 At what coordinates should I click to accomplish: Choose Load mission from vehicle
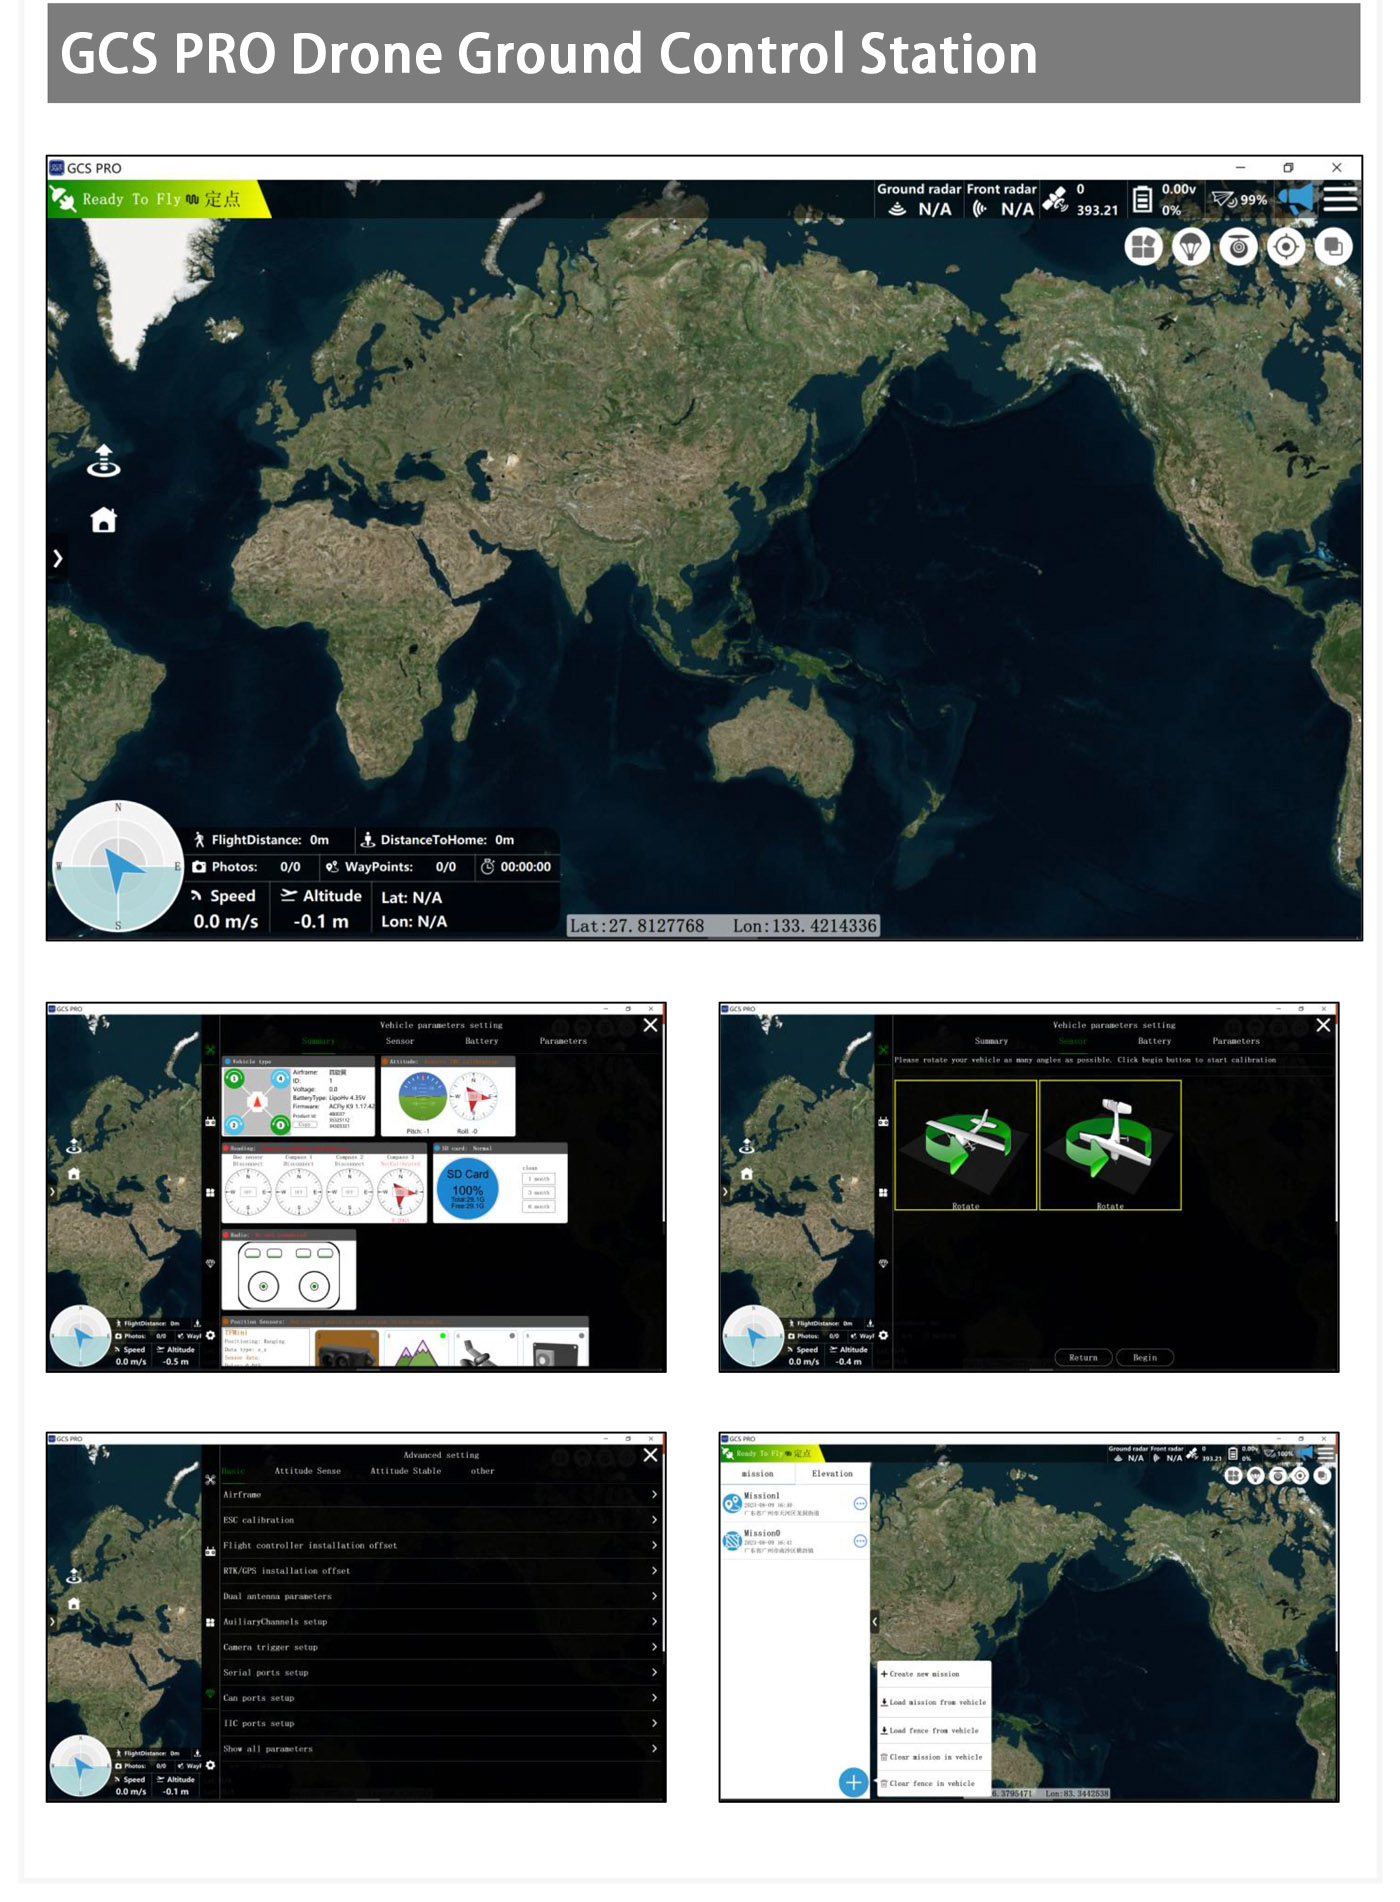pos(934,1702)
